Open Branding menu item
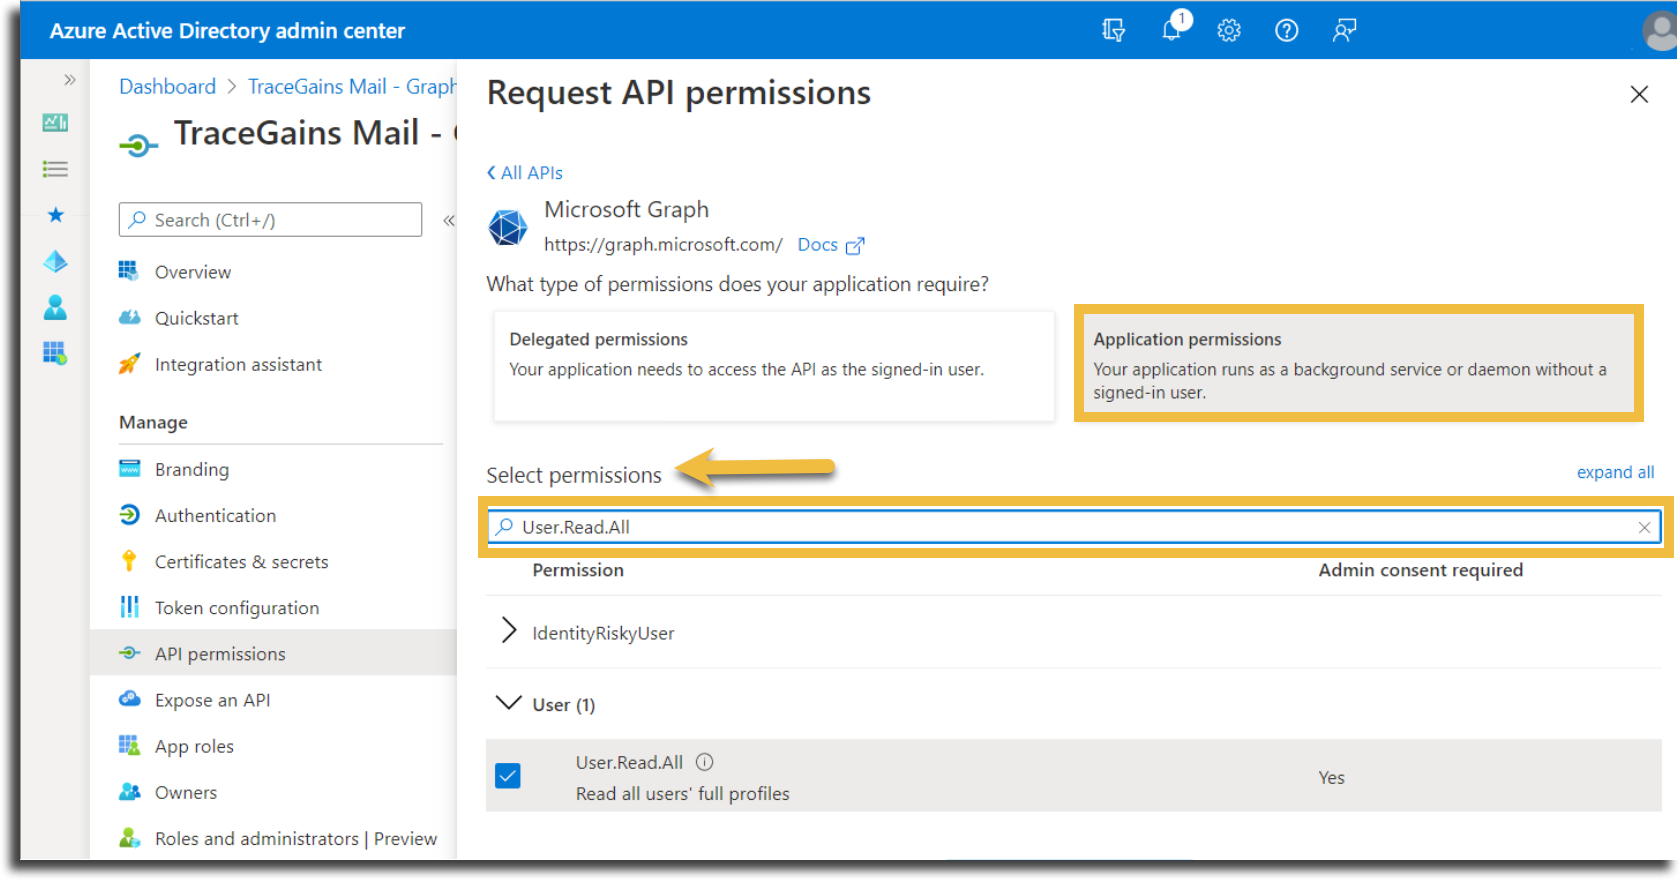The height and width of the screenshot is (880, 1680). [191, 470]
